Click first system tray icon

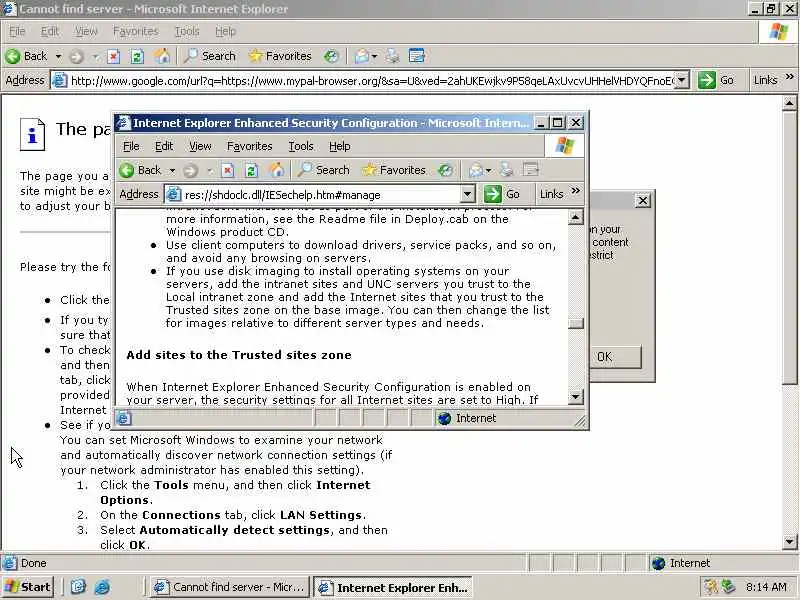pos(710,587)
